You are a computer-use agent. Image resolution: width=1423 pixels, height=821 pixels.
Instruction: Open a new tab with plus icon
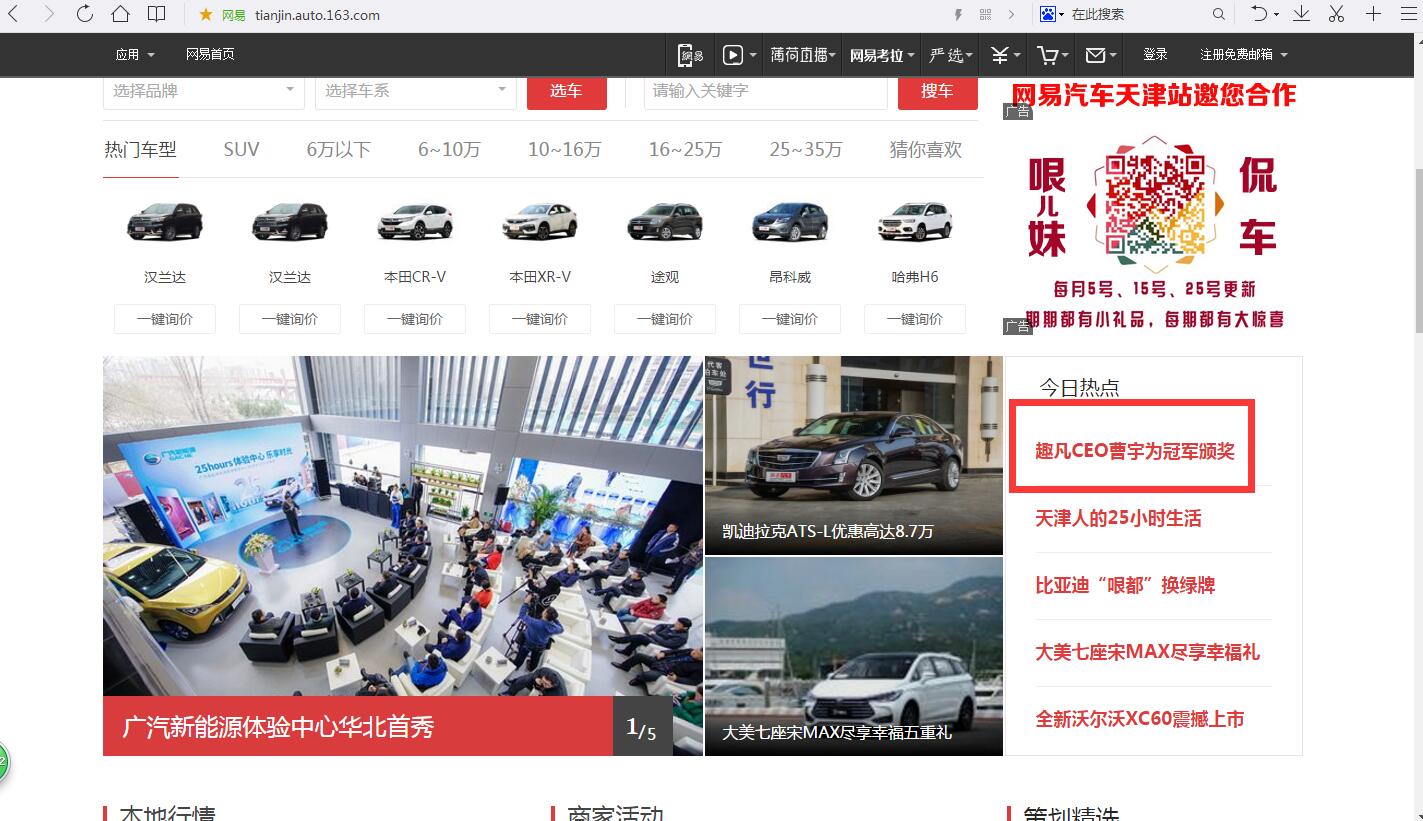1374,14
